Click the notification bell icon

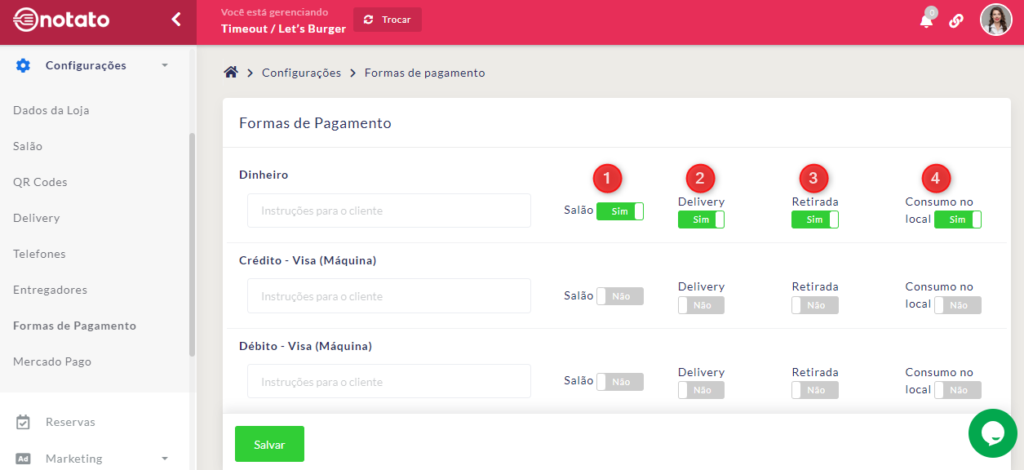click(x=926, y=21)
